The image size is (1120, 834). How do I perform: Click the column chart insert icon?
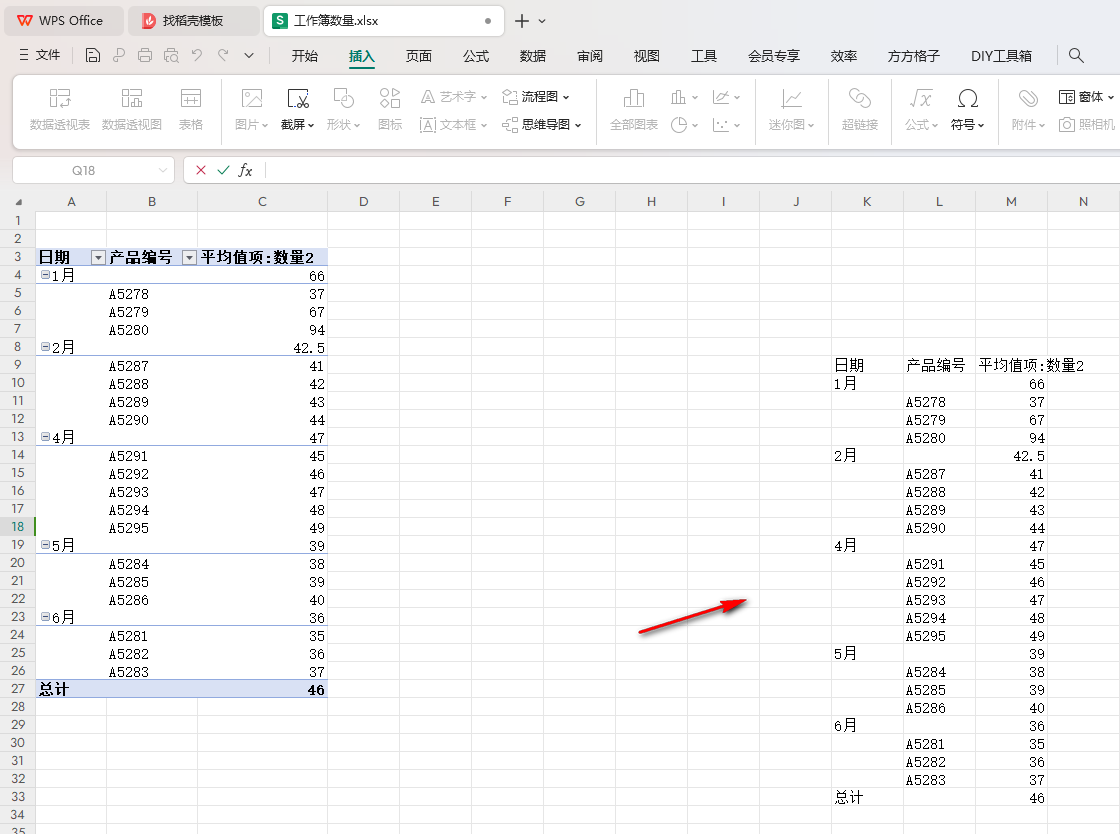[679, 96]
